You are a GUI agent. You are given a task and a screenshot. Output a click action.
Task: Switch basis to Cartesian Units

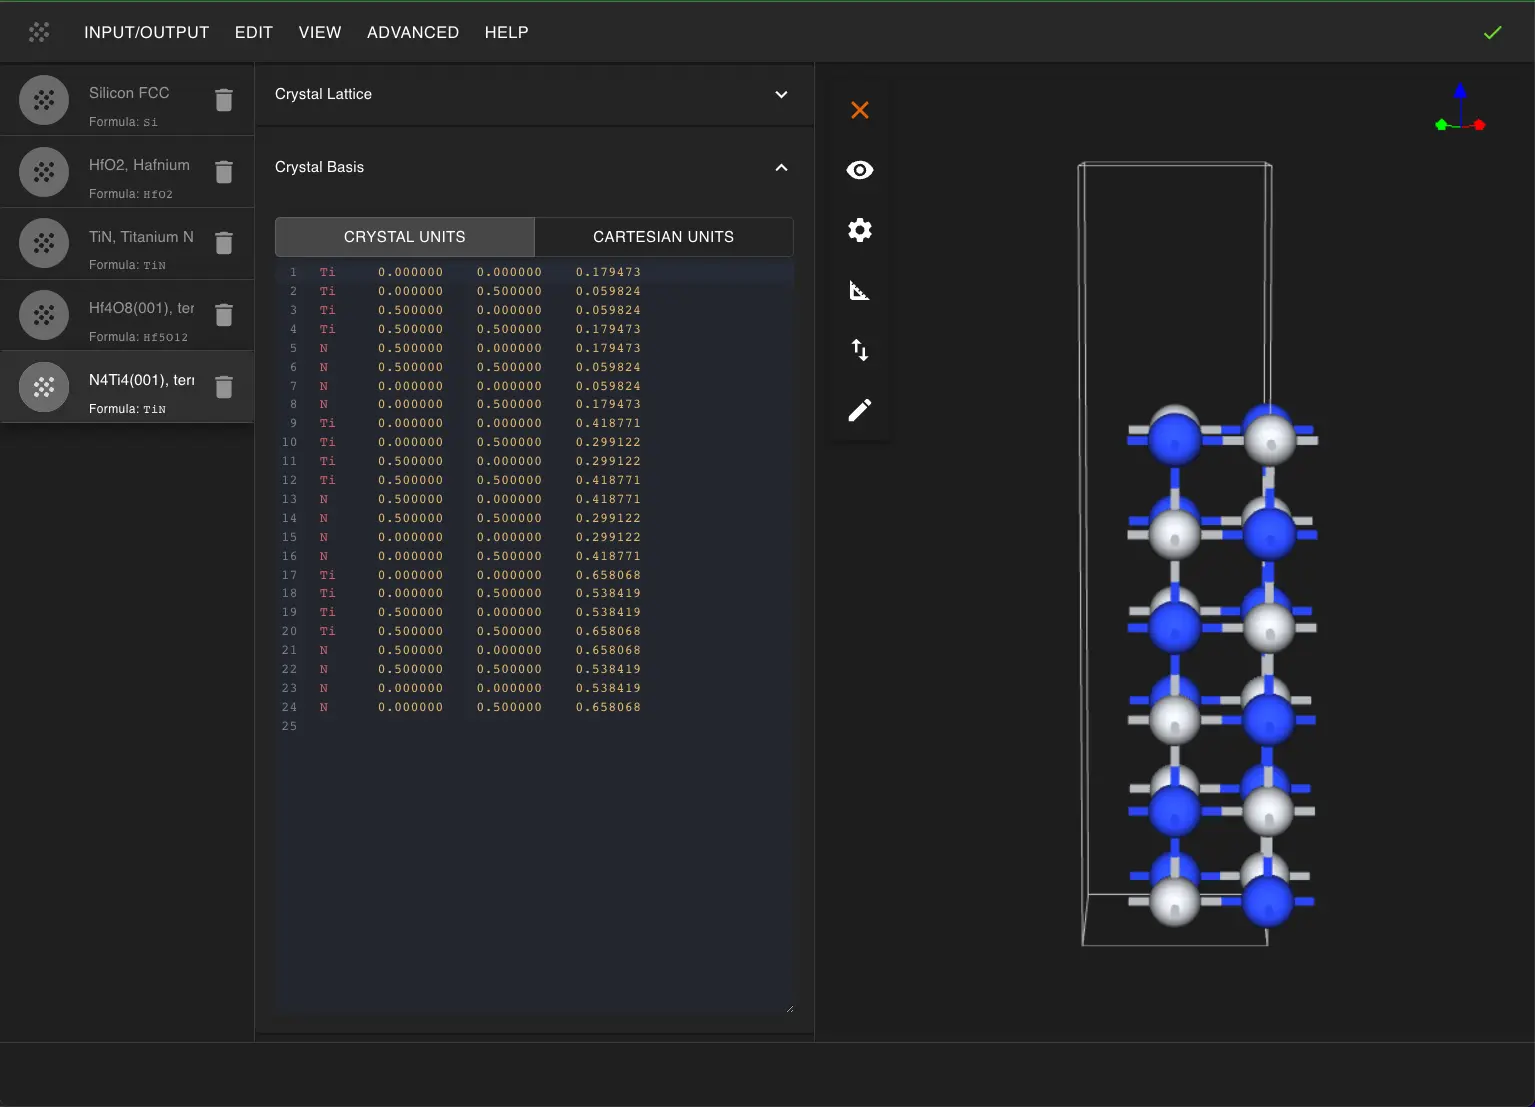tap(663, 237)
